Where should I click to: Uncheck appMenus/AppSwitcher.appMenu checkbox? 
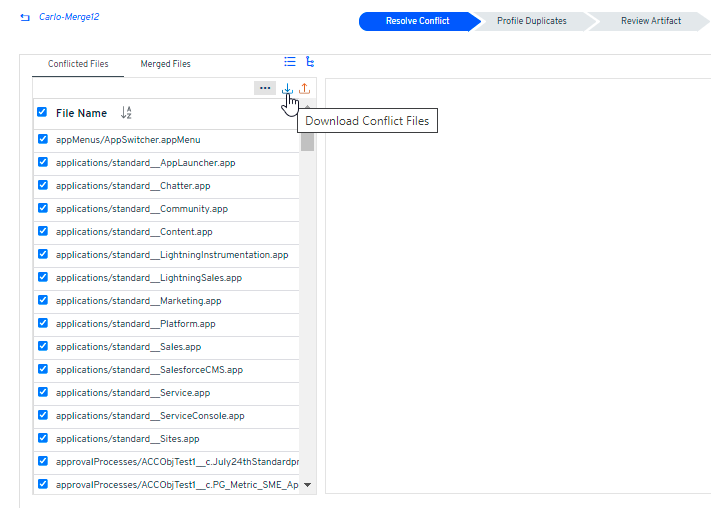42,139
